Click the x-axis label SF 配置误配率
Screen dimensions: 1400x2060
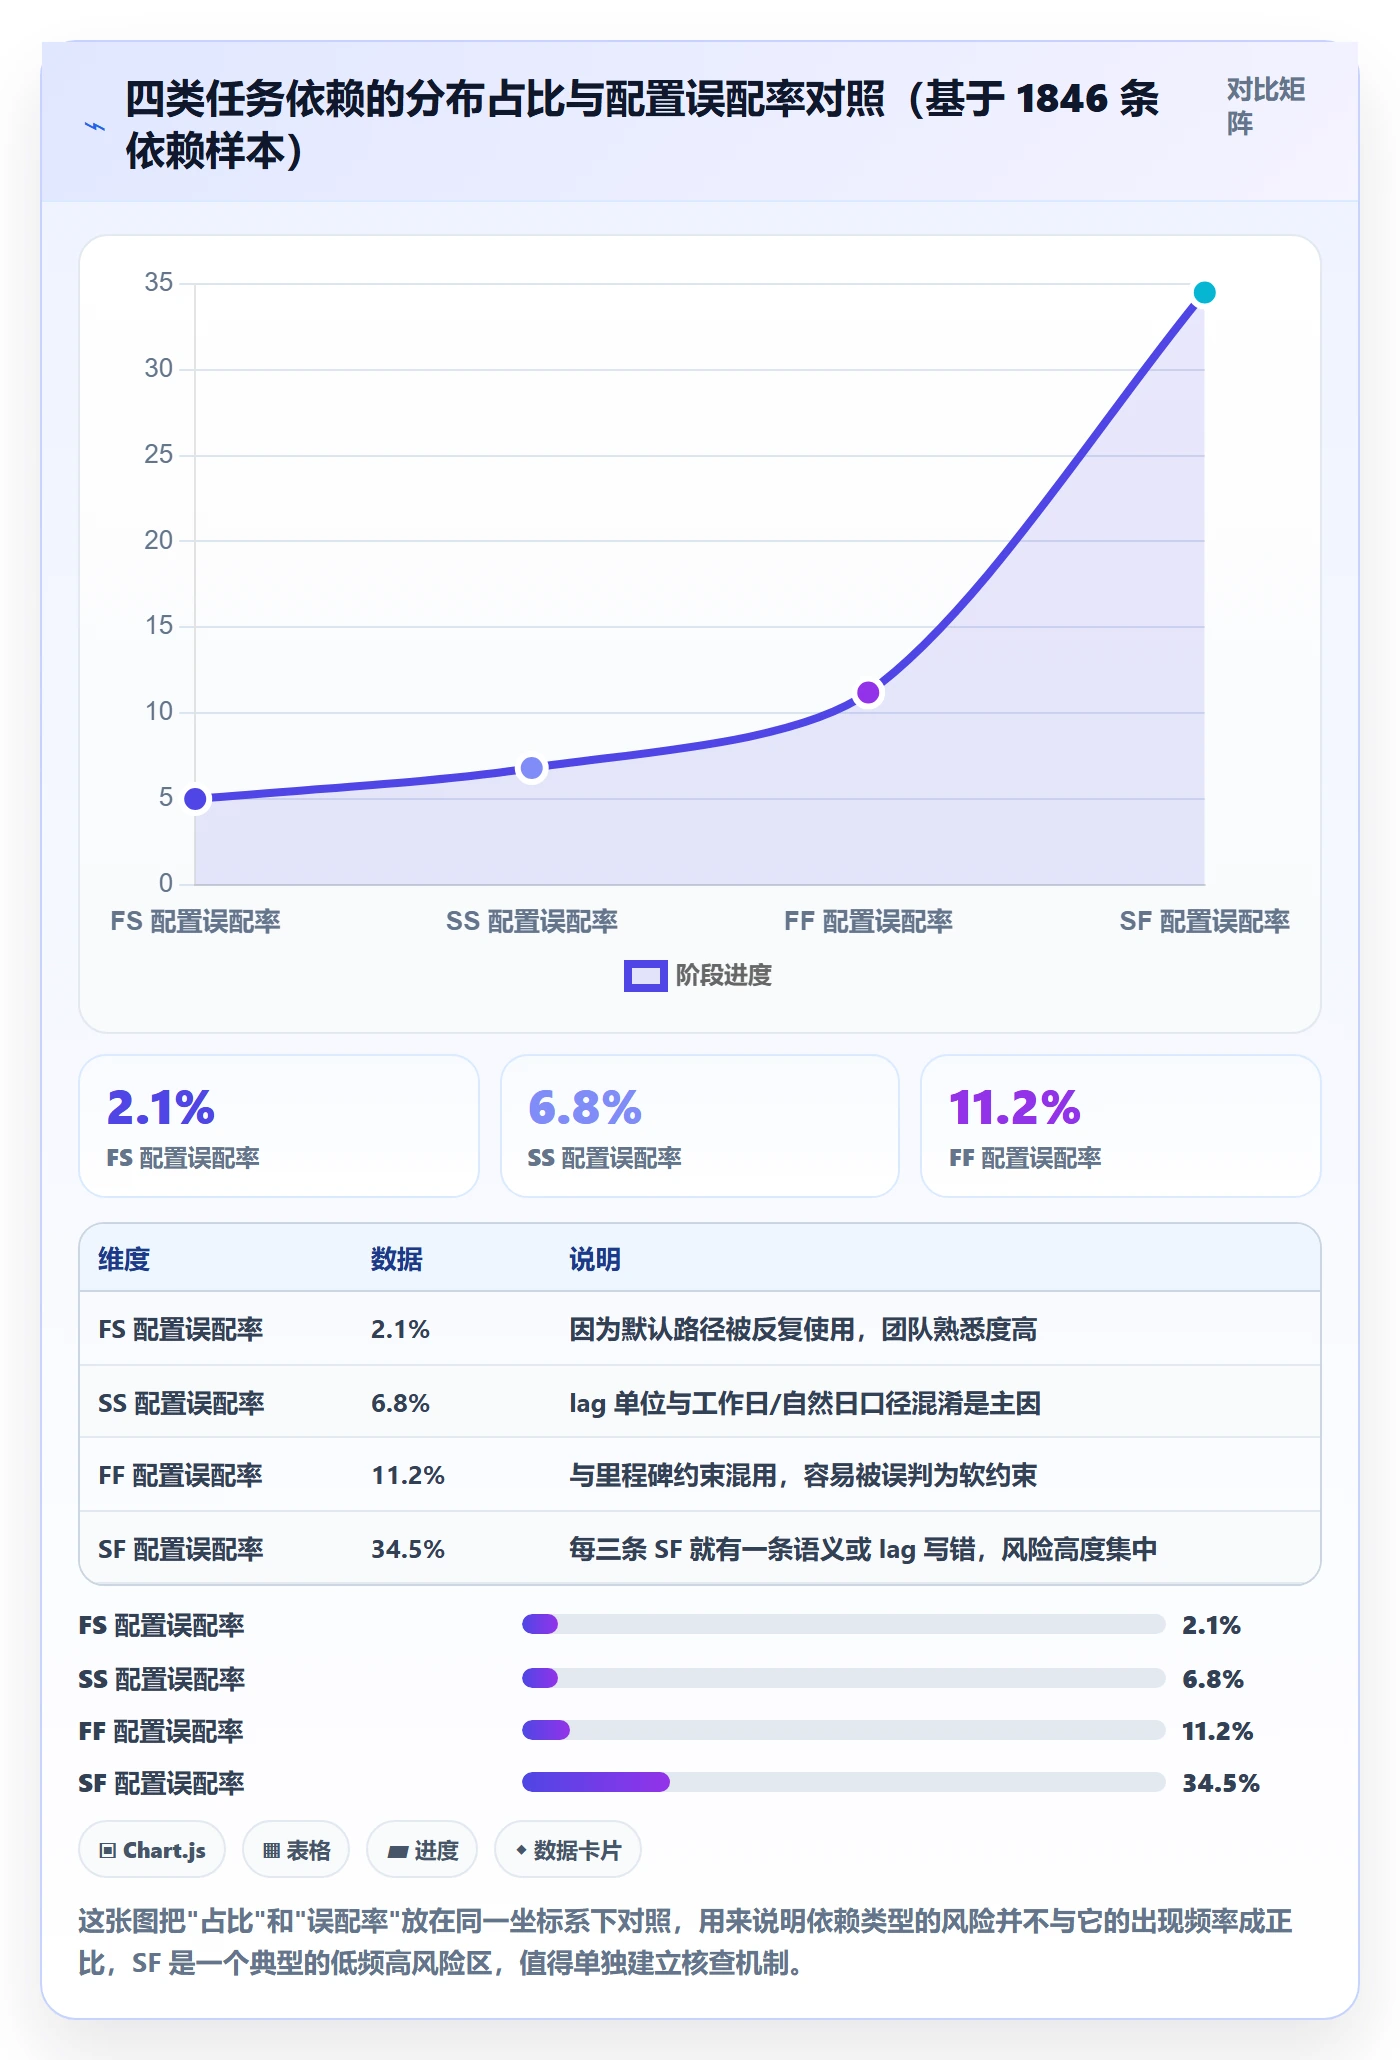[1204, 921]
